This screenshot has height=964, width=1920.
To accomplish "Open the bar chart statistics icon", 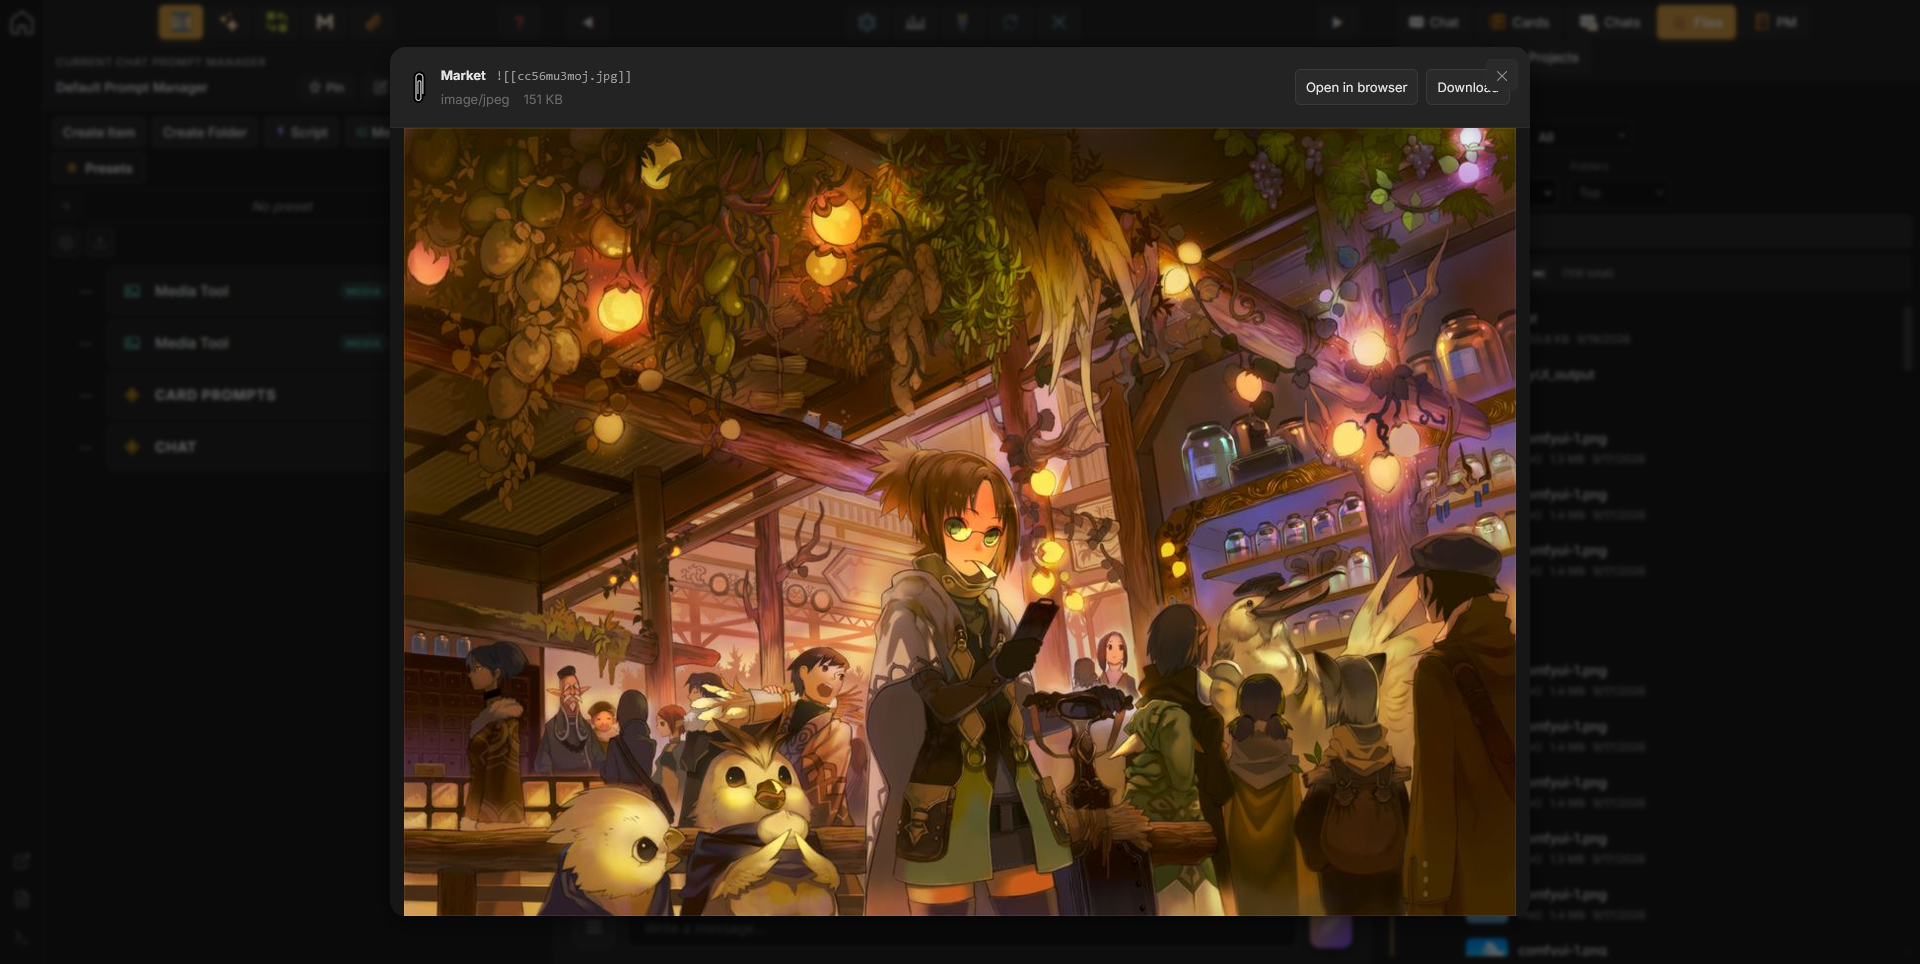I will click(915, 22).
